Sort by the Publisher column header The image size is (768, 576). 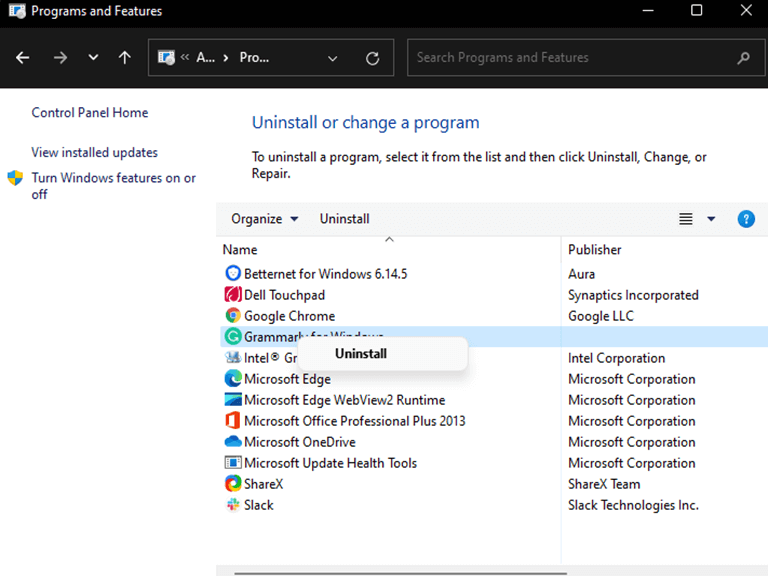point(595,250)
